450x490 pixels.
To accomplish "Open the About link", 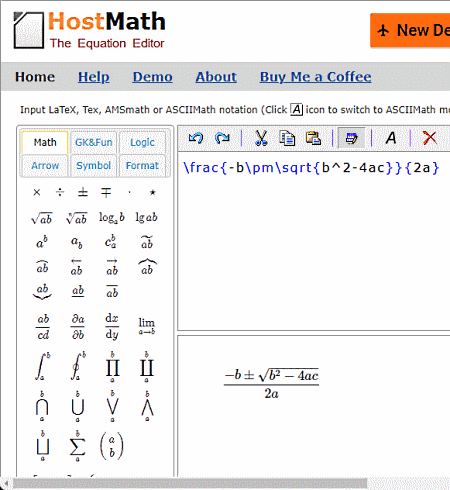I will (x=216, y=77).
